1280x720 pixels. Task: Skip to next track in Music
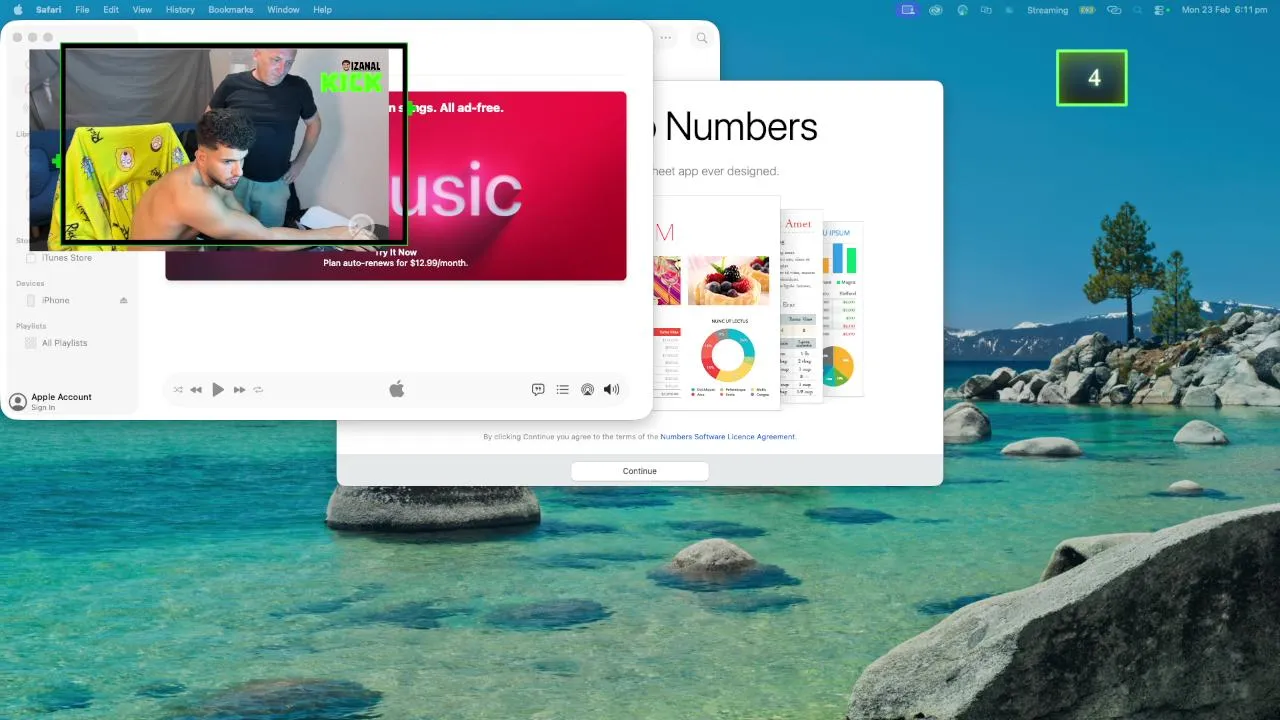click(239, 390)
